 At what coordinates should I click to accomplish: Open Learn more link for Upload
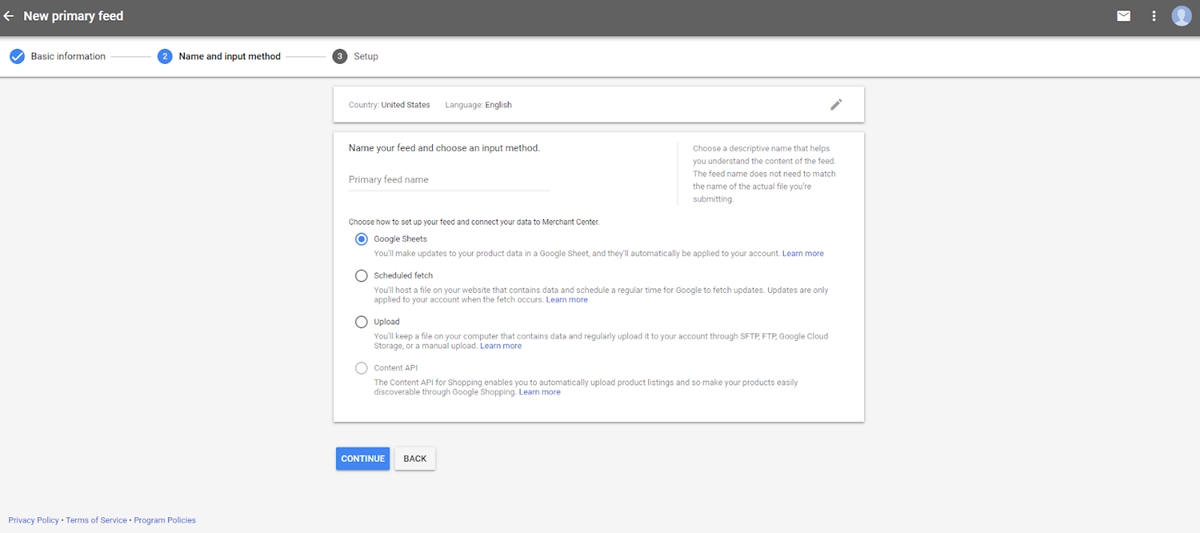click(501, 346)
